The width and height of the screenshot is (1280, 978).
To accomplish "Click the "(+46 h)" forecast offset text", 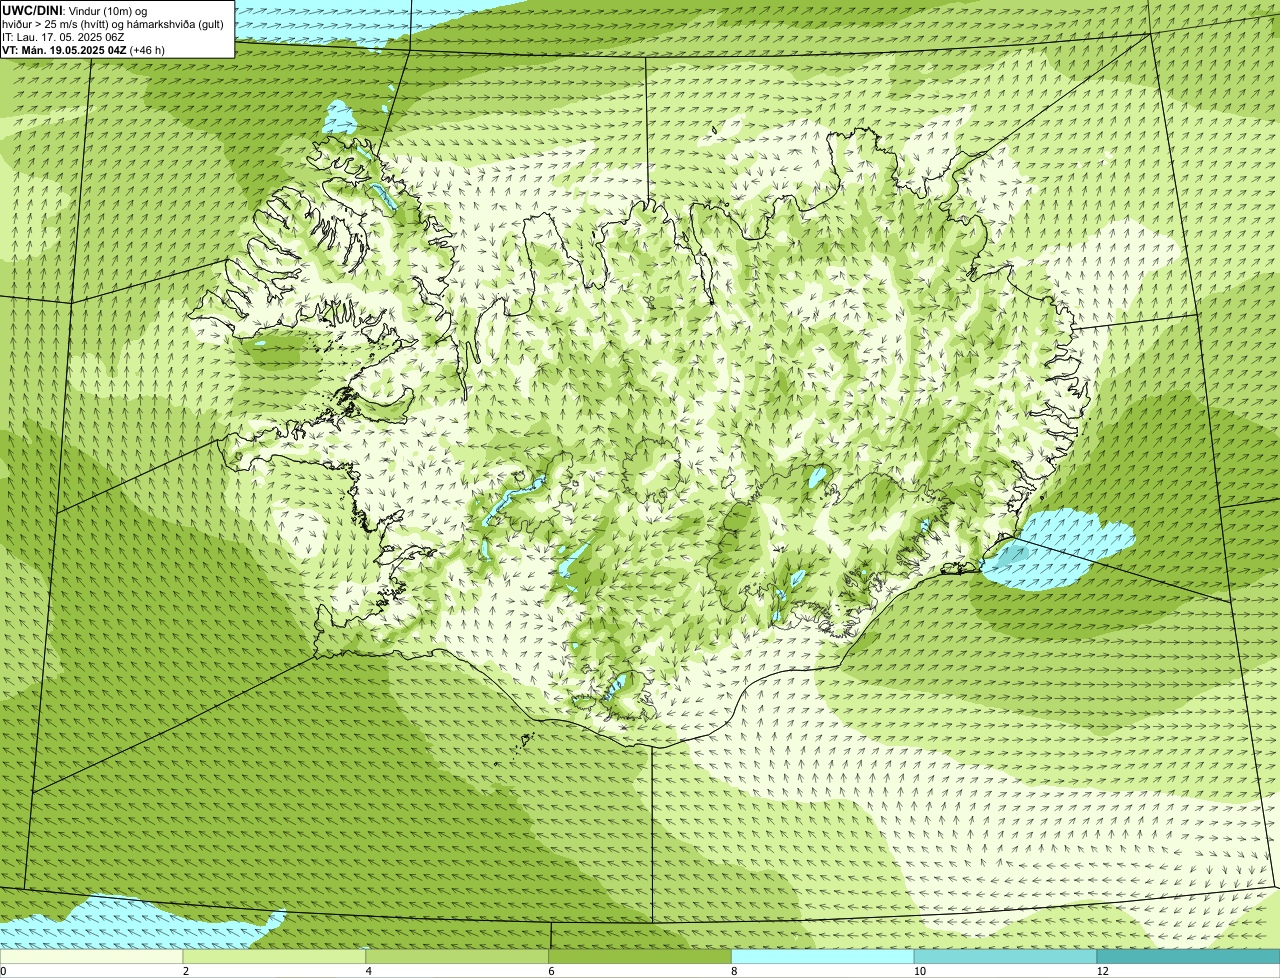I will point(148,50).
